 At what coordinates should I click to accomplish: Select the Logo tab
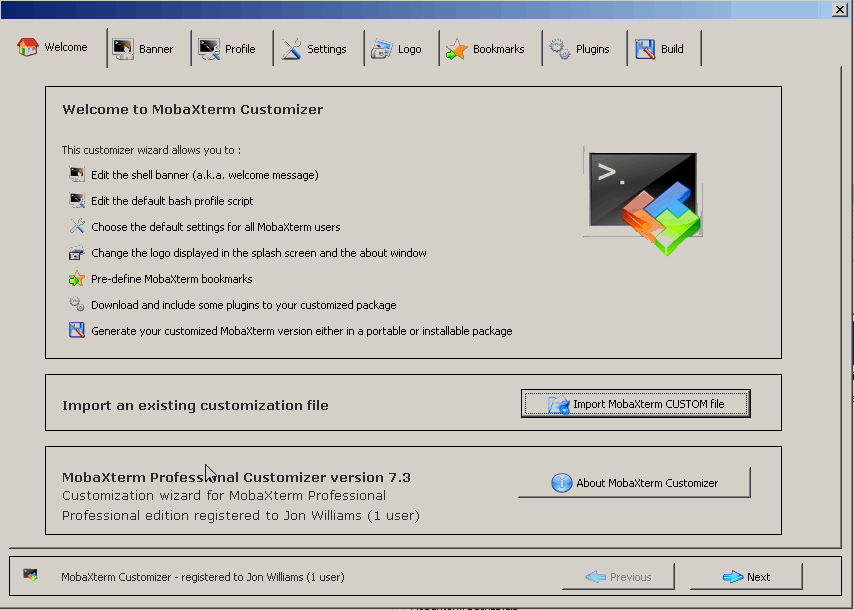coord(396,49)
